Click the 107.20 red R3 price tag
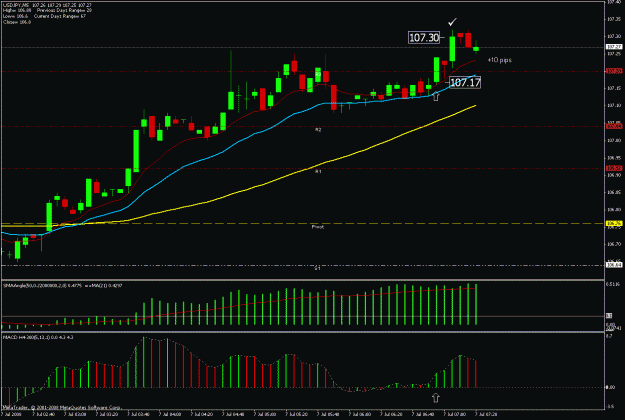The height and width of the screenshot is (420, 625). pos(614,71)
